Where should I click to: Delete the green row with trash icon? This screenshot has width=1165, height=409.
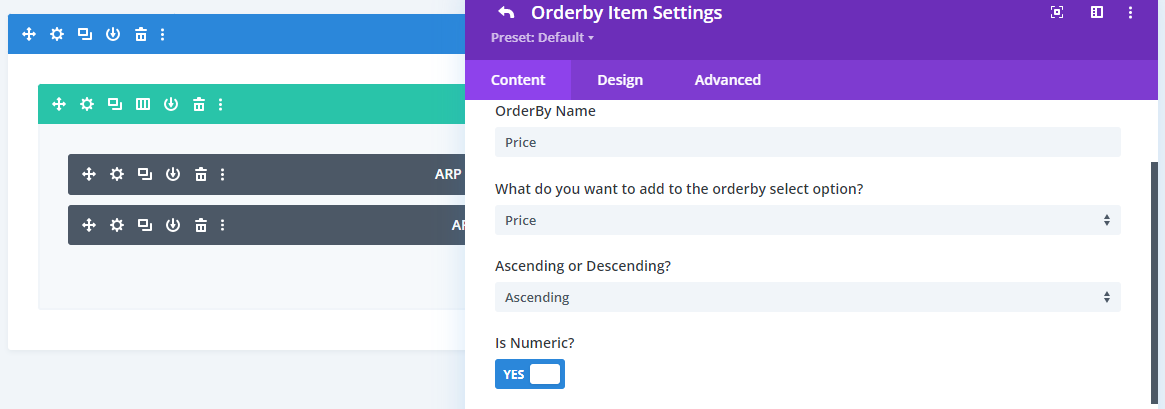click(x=199, y=104)
